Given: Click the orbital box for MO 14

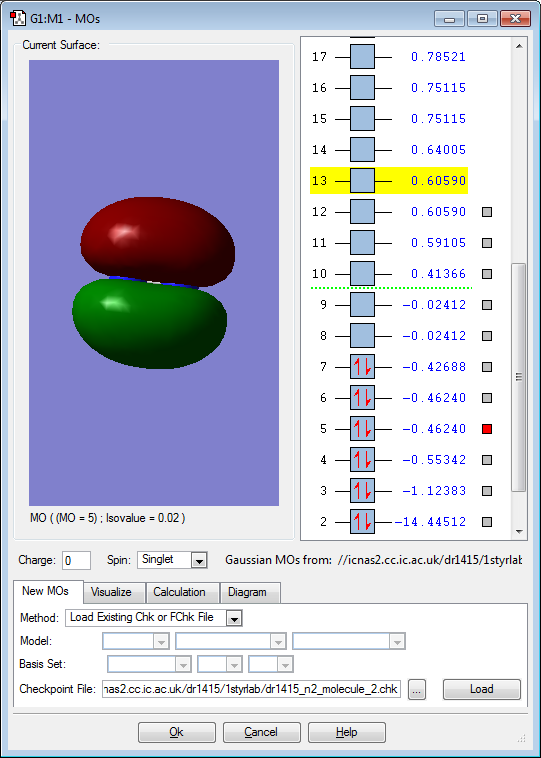Looking at the screenshot, I should (362, 150).
